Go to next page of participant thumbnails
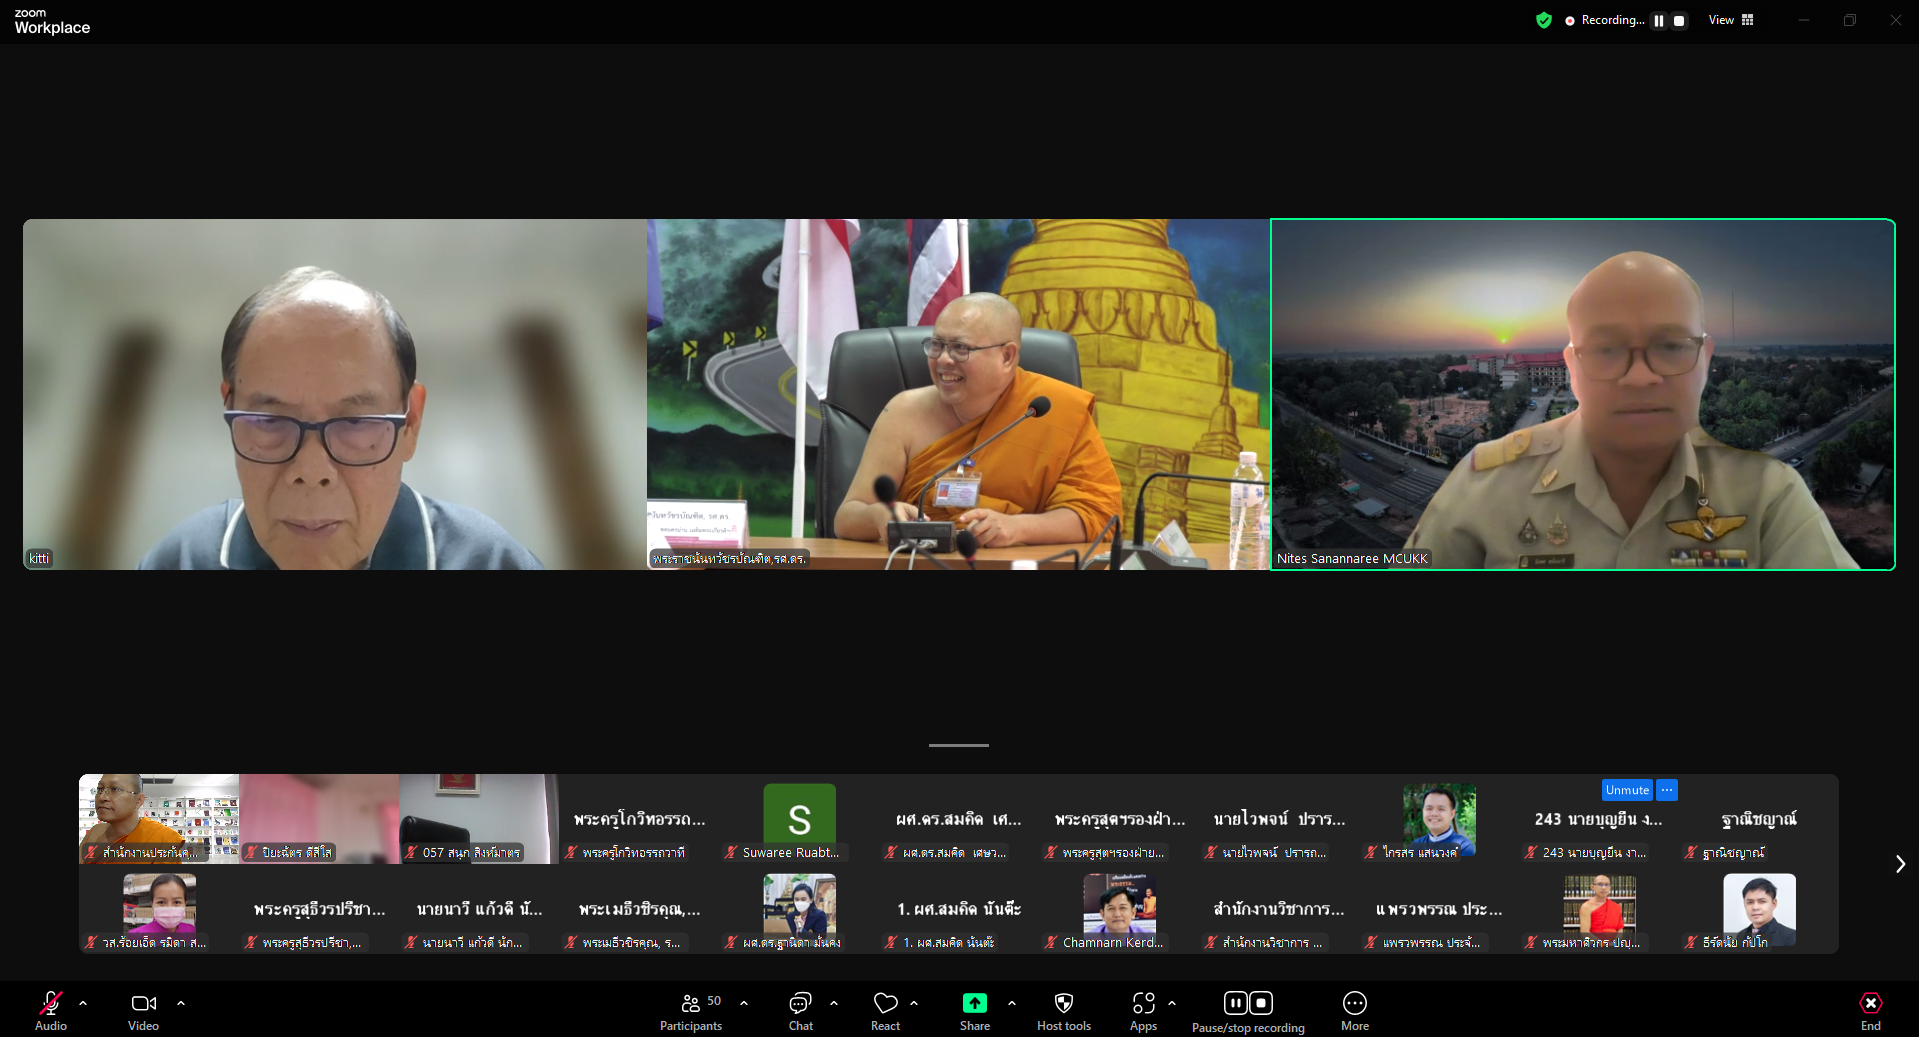 click(1899, 864)
